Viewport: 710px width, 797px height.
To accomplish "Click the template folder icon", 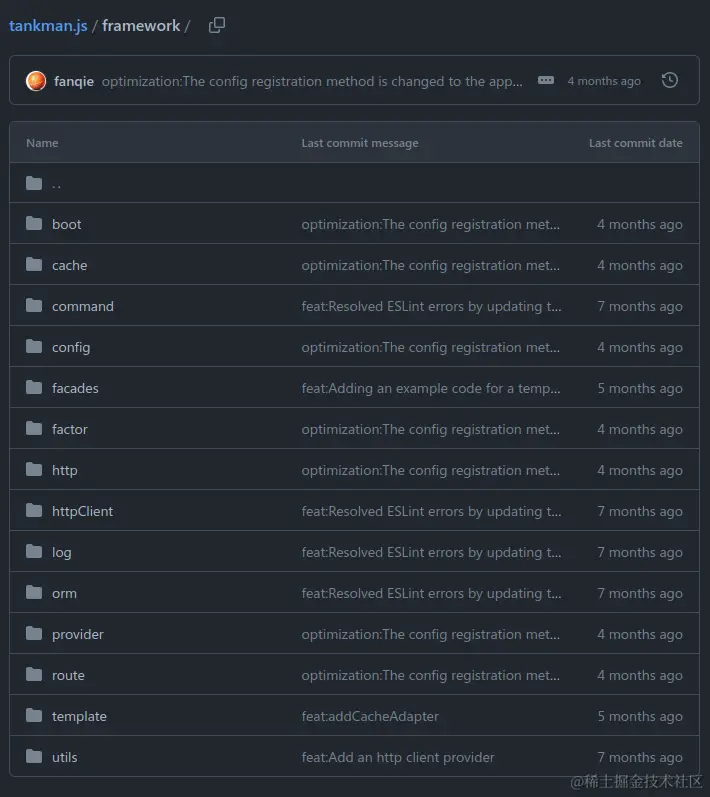I will pos(34,716).
